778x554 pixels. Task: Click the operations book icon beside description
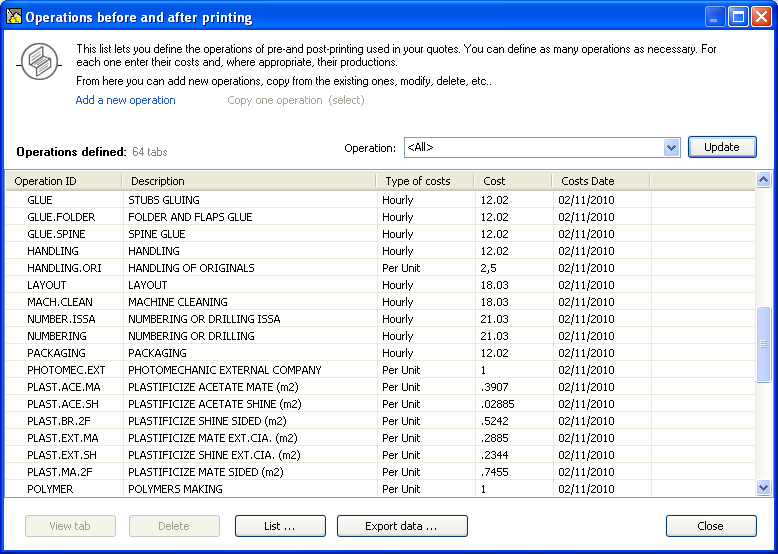pos(39,62)
